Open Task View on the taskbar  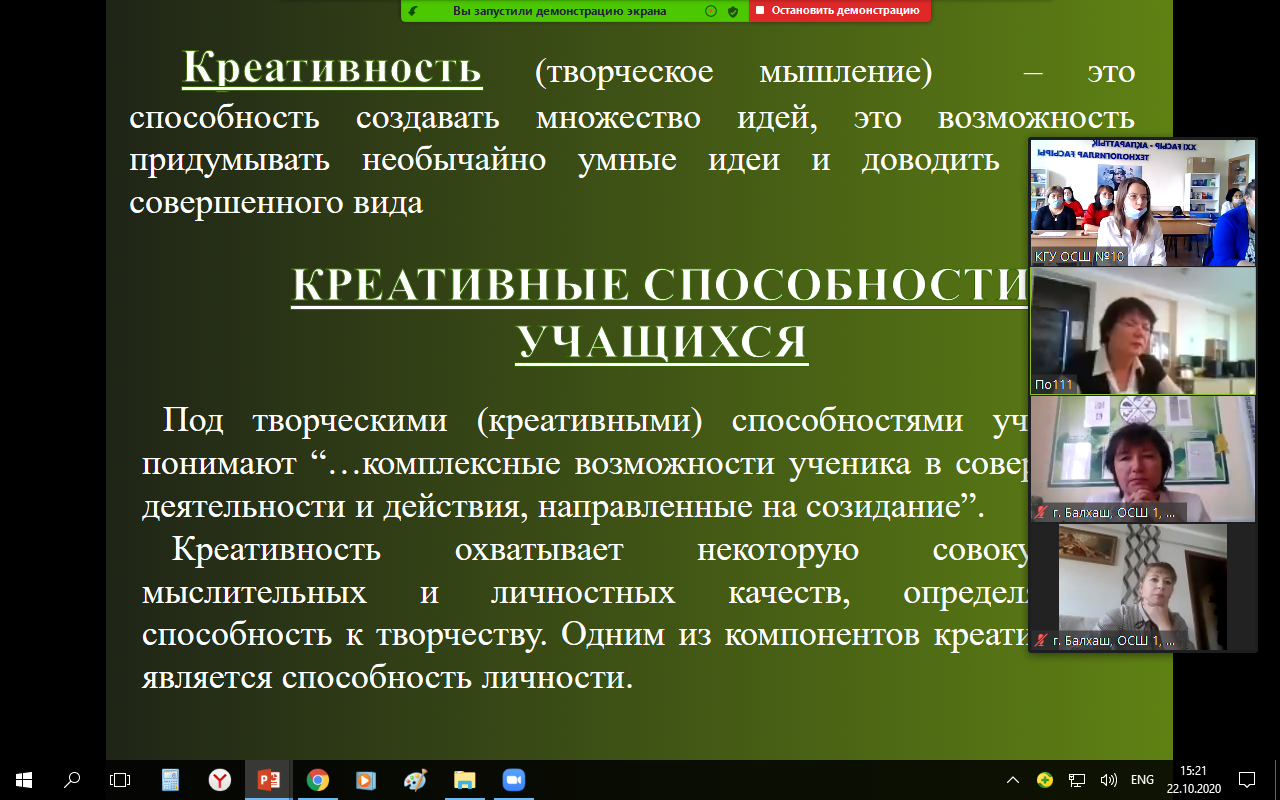click(x=120, y=780)
